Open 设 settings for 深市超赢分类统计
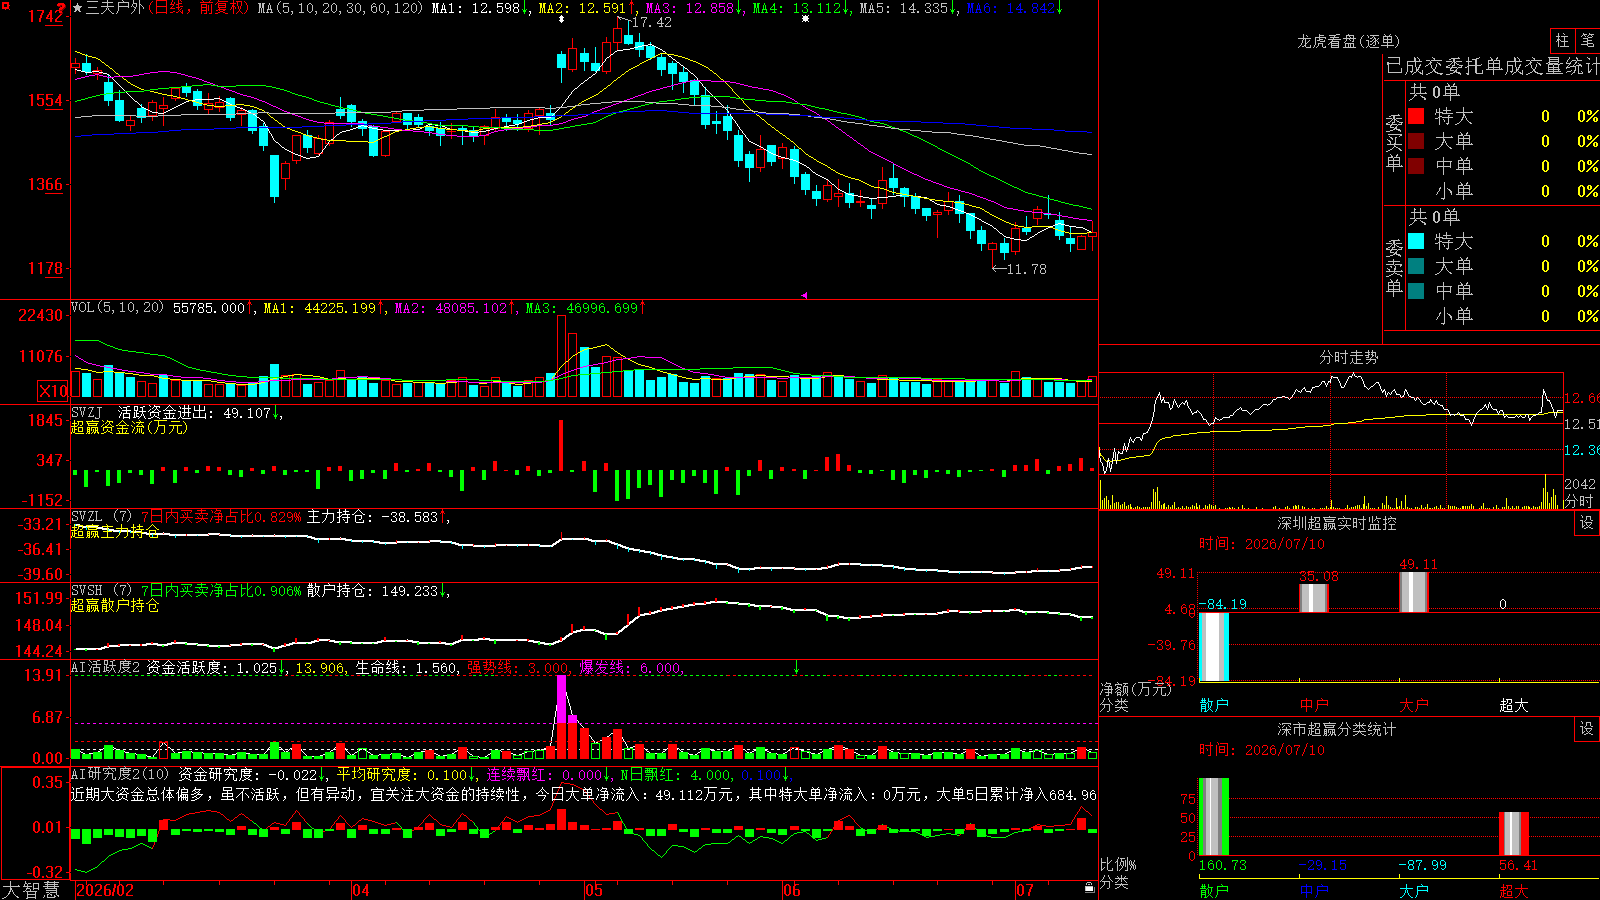 point(1587,729)
